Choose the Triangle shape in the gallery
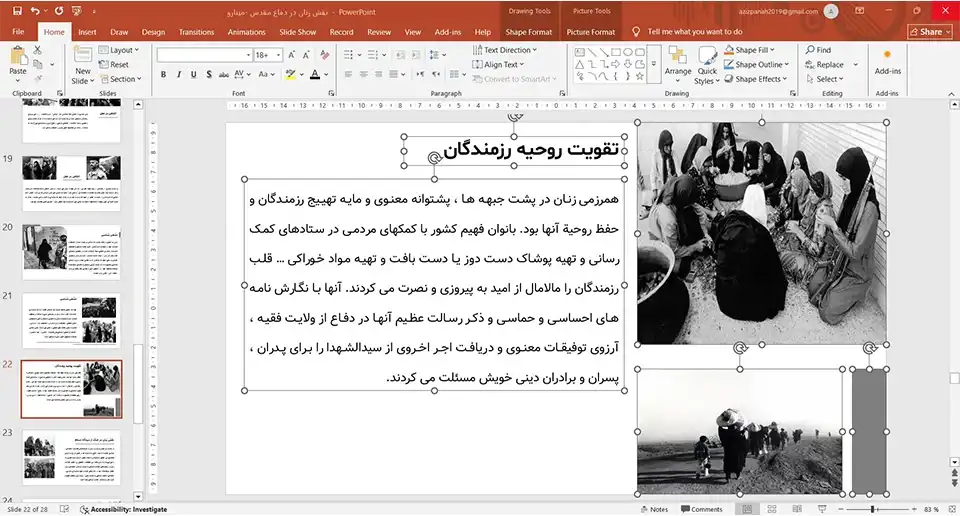Viewport: 960px width, 516px height. click(579, 64)
